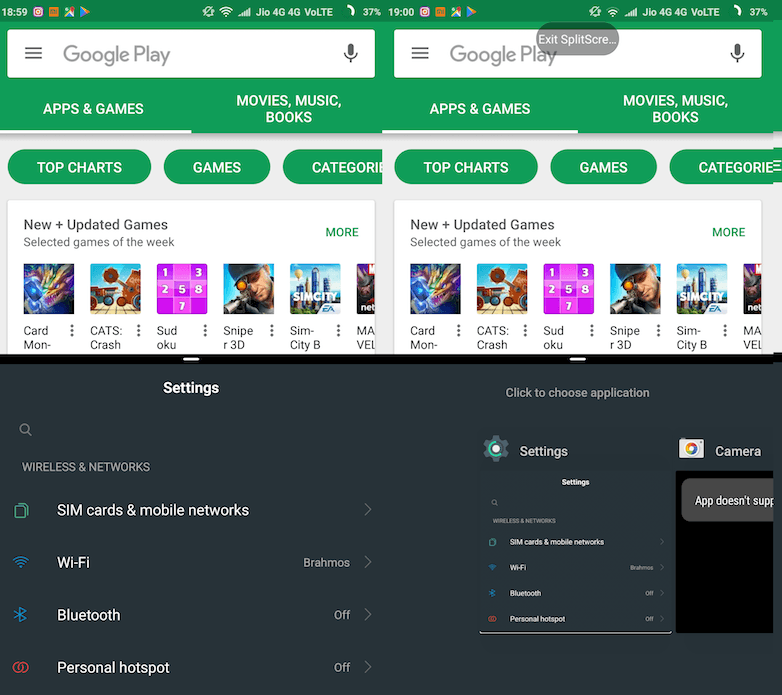Open overflow menu for CATS: Crash, right screen
Image resolution: width=782 pixels, height=695 pixels.
[x=525, y=331]
